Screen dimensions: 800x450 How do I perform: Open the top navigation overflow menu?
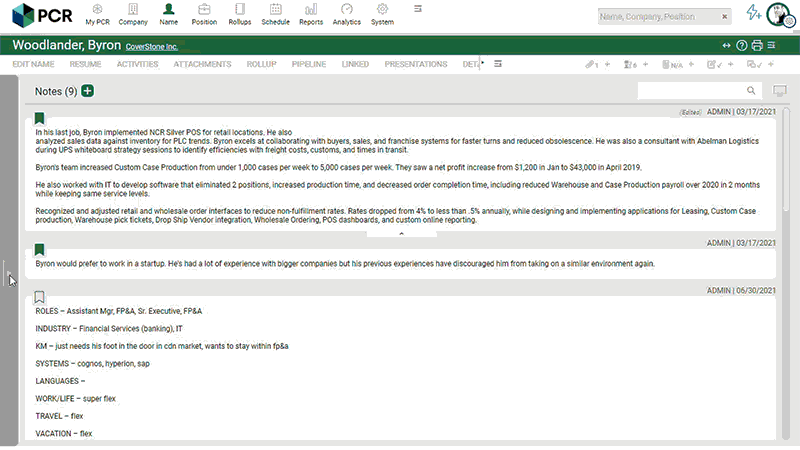click(x=418, y=9)
